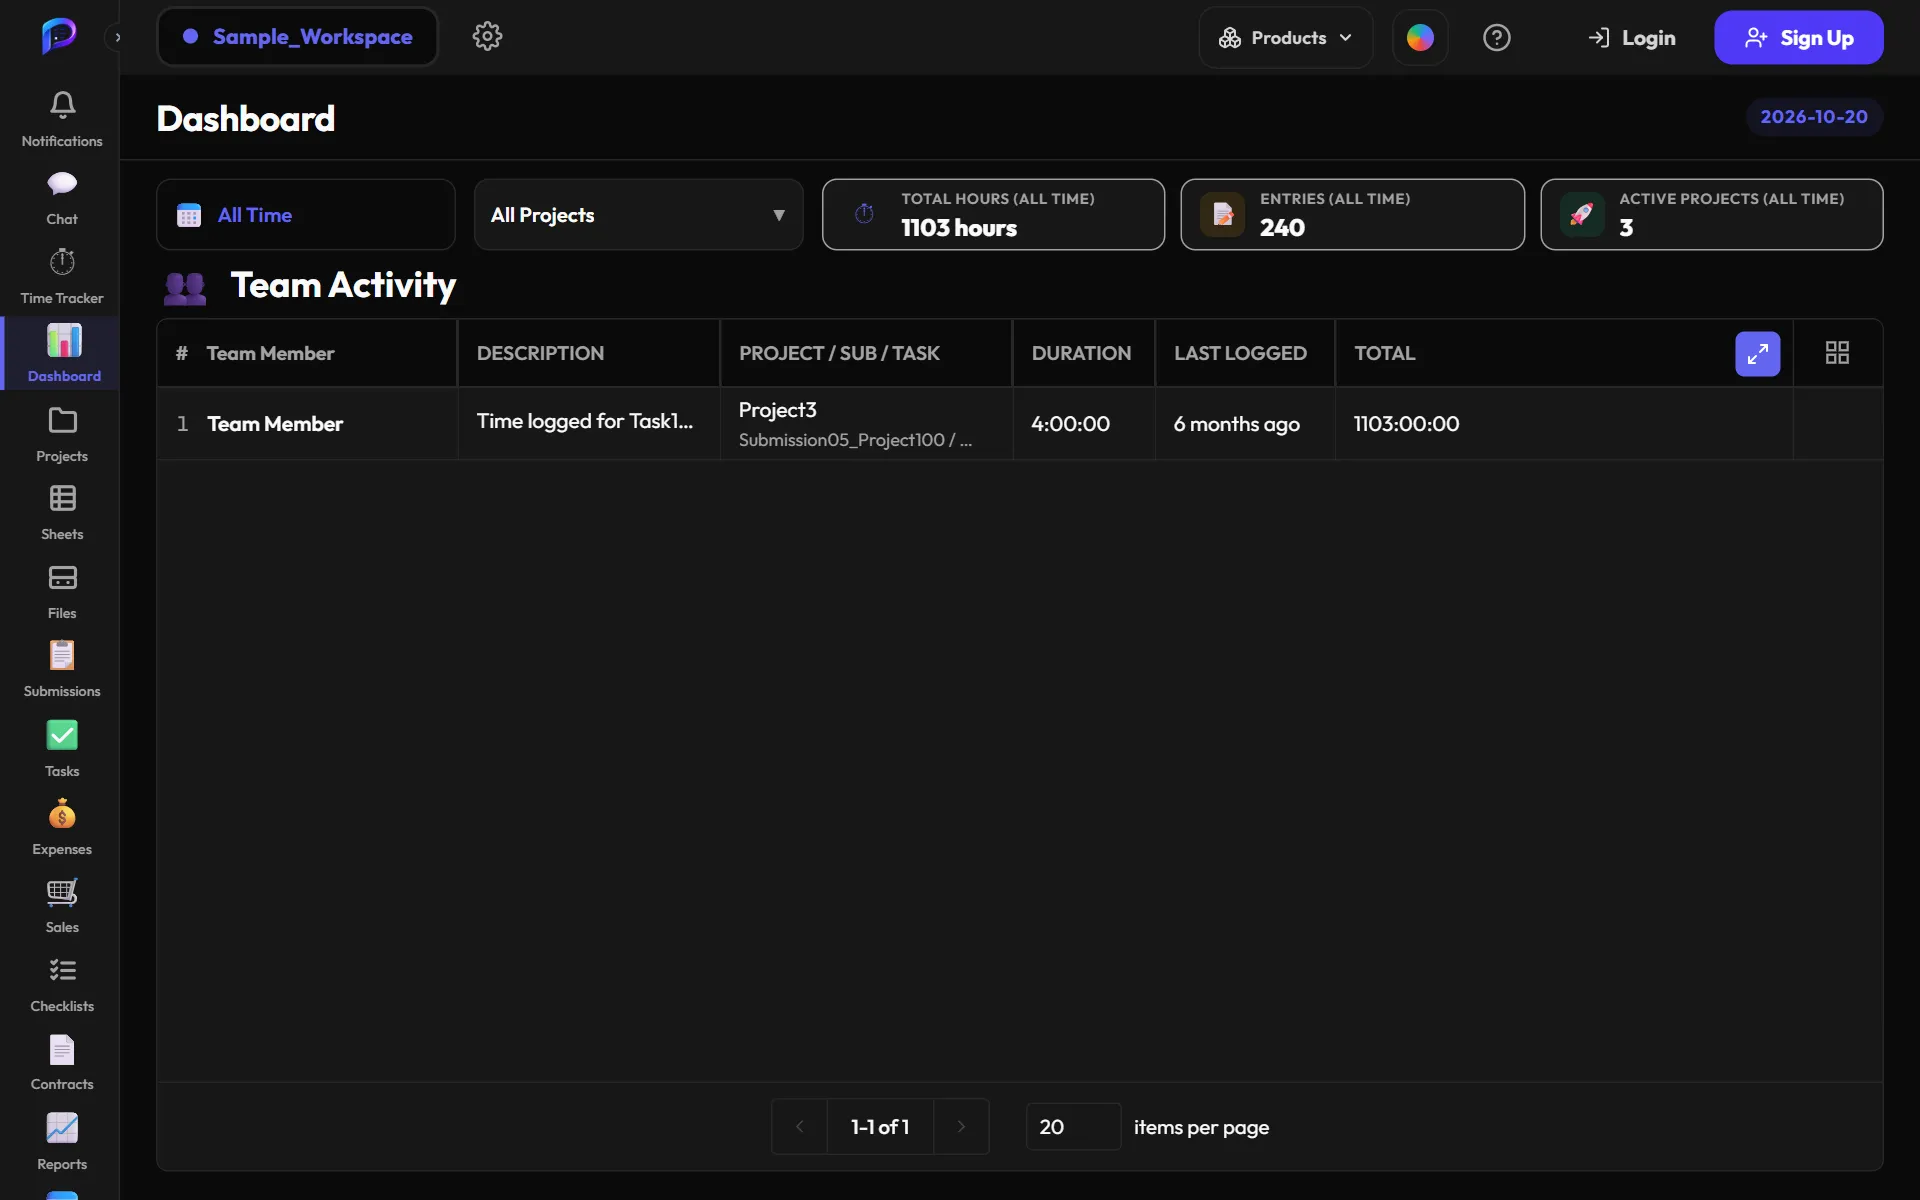Open the Time Tracker stopwatch
The image size is (1920, 1200).
pyautogui.click(x=62, y=277)
